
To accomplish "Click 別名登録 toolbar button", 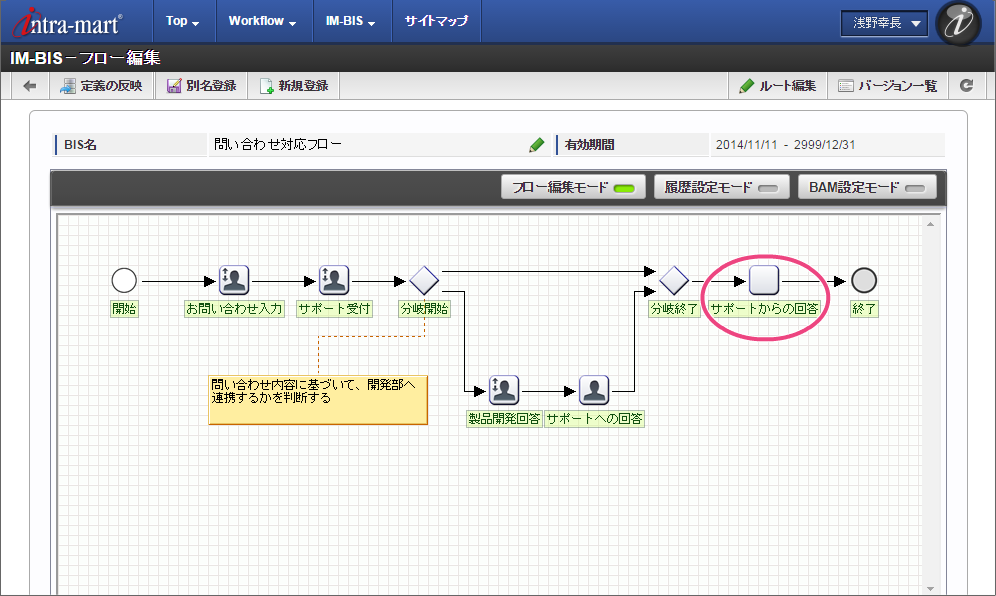I will tap(202, 86).
